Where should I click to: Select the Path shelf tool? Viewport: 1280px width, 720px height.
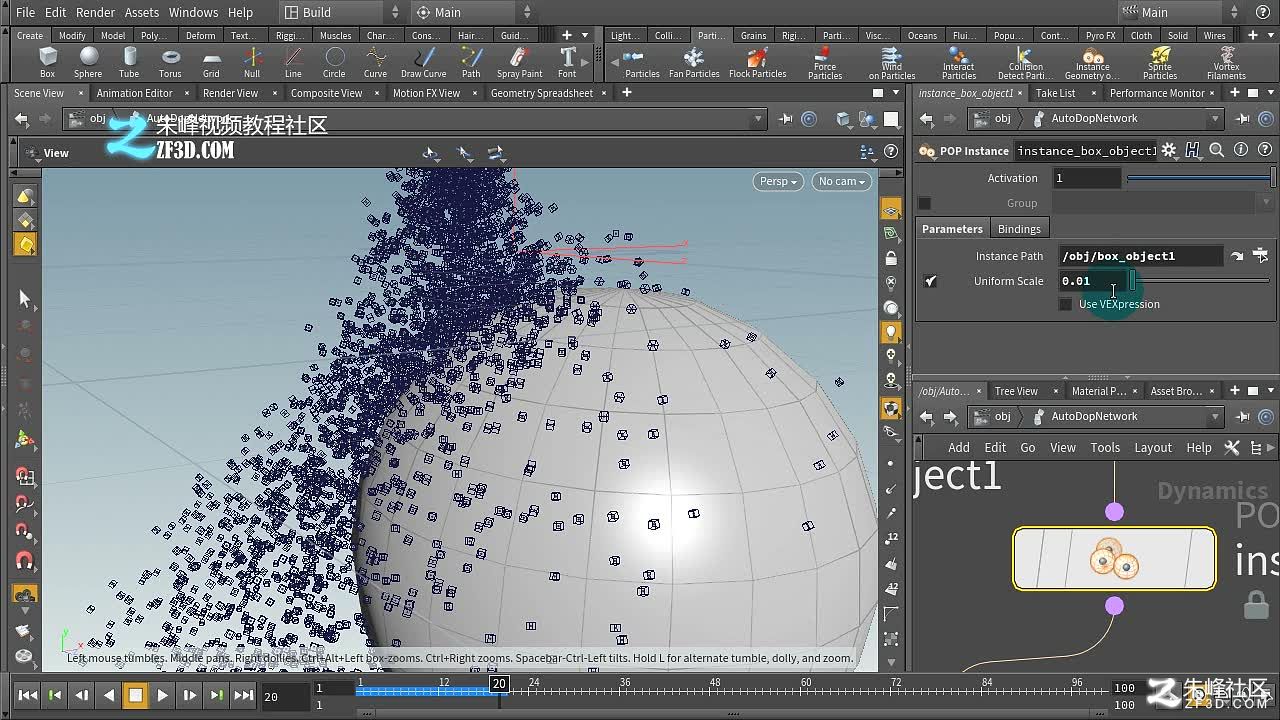(x=471, y=62)
